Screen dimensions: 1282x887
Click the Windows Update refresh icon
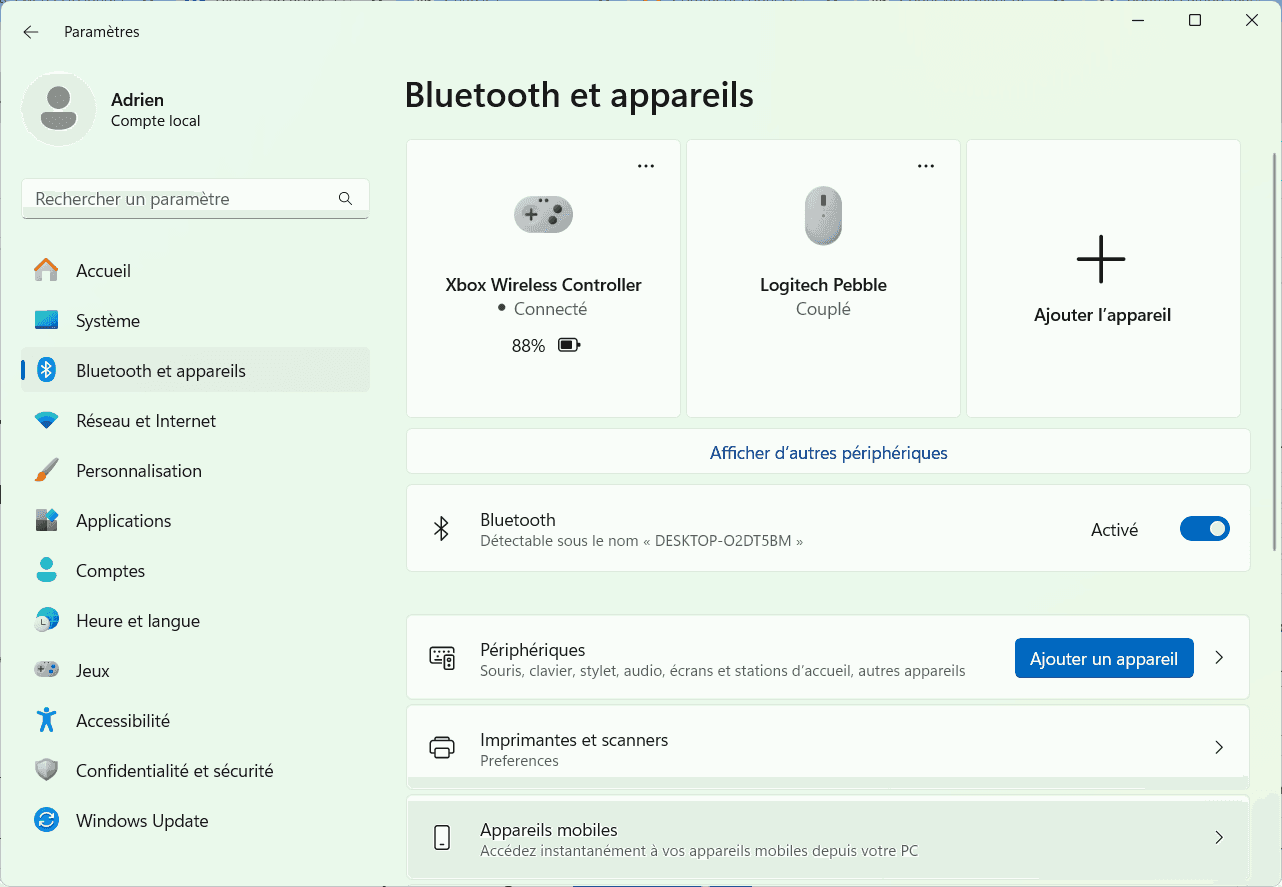[46, 821]
